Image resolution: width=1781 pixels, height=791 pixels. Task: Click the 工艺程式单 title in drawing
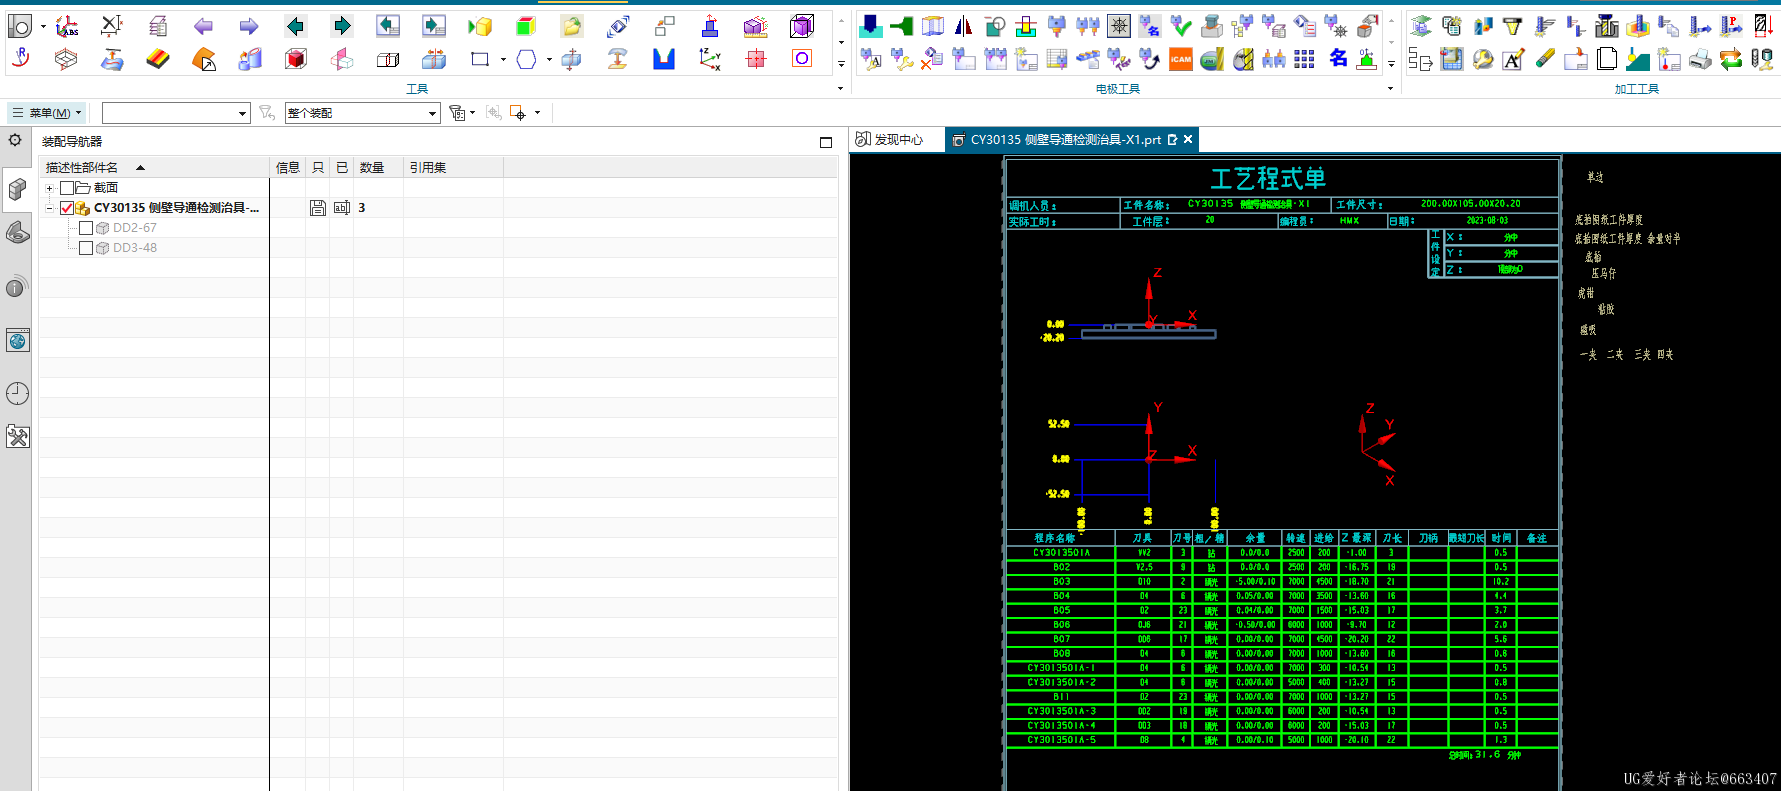(1268, 179)
